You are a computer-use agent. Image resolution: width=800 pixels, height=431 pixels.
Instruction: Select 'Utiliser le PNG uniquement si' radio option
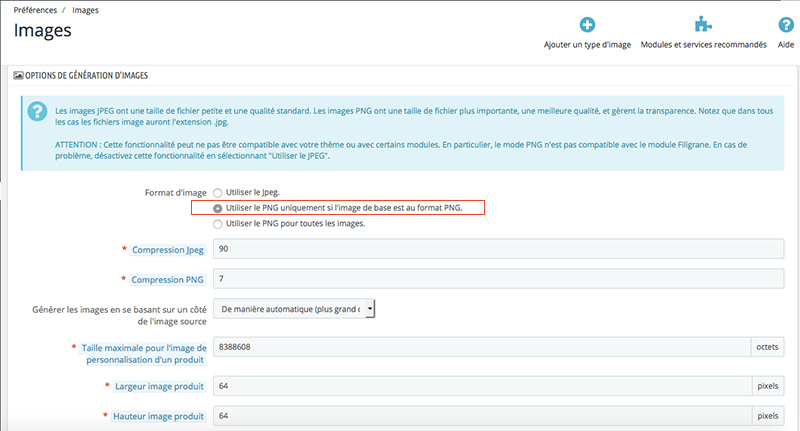click(x=218, y=208)
